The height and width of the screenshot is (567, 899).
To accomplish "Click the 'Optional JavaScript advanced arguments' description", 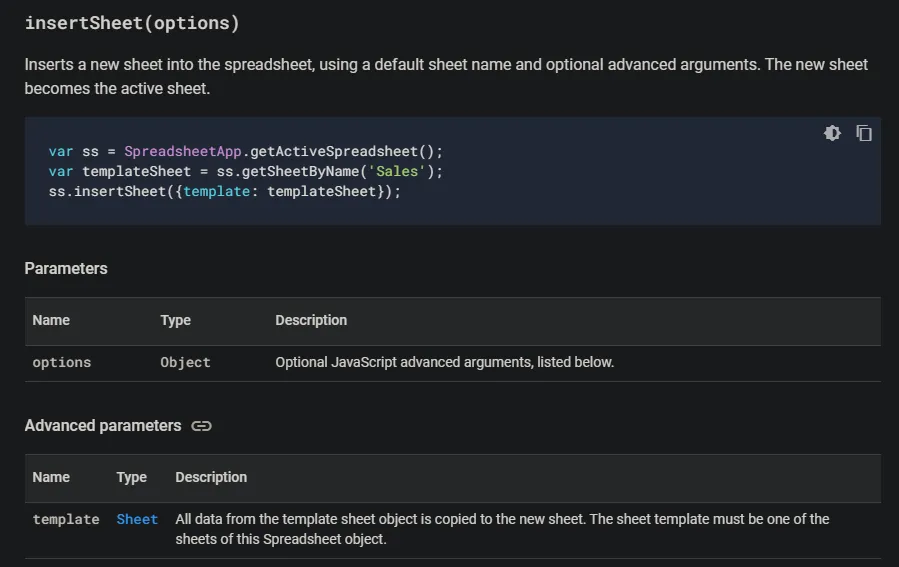I will (x=444, y=362).
